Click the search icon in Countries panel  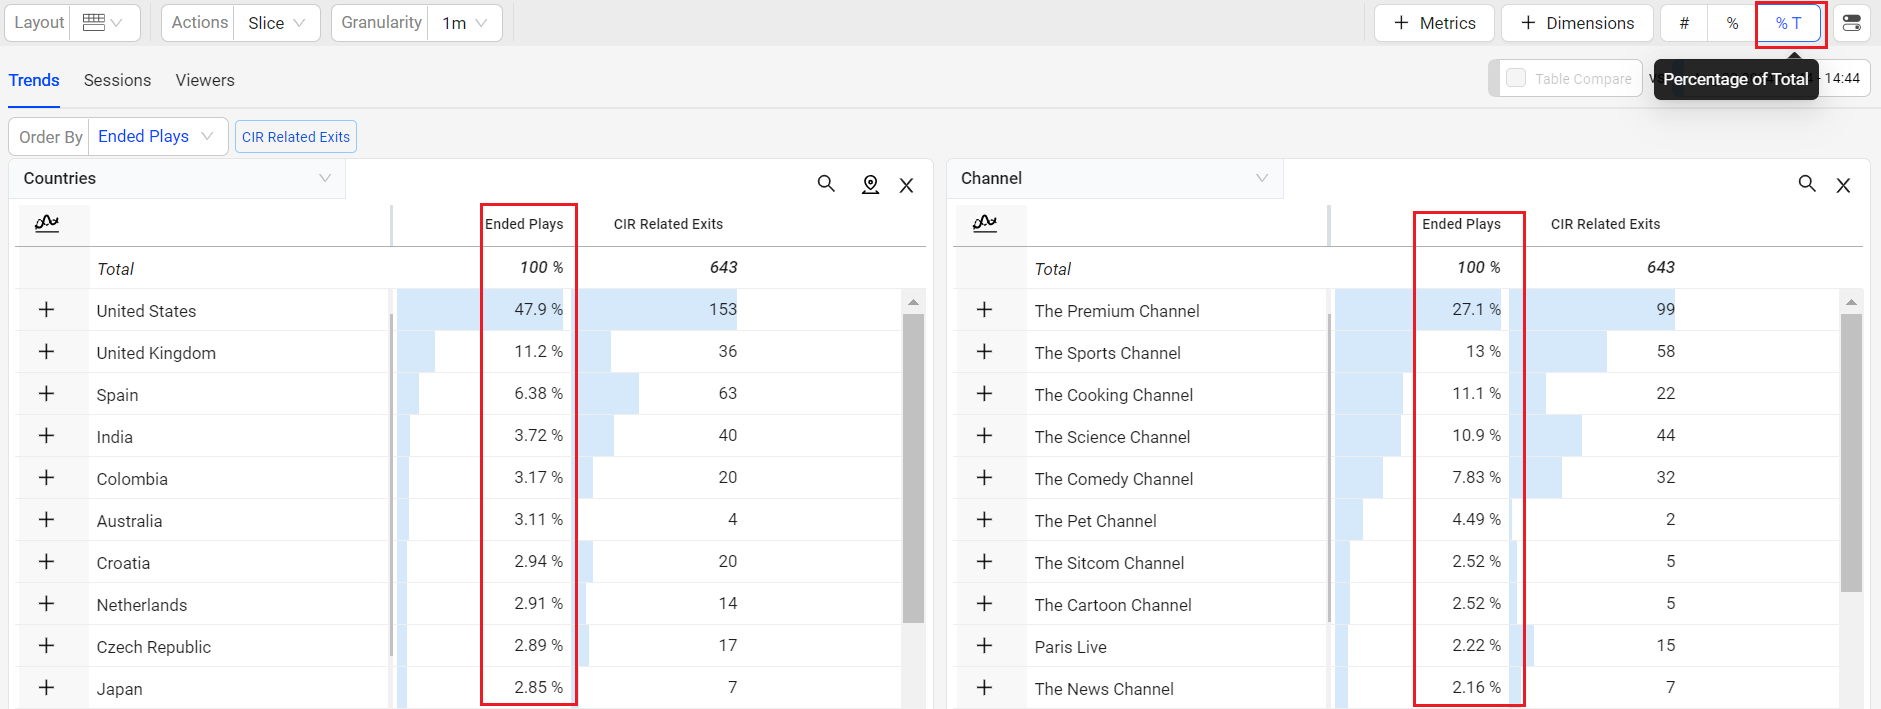pyautogui.click(x=826, y=184)
